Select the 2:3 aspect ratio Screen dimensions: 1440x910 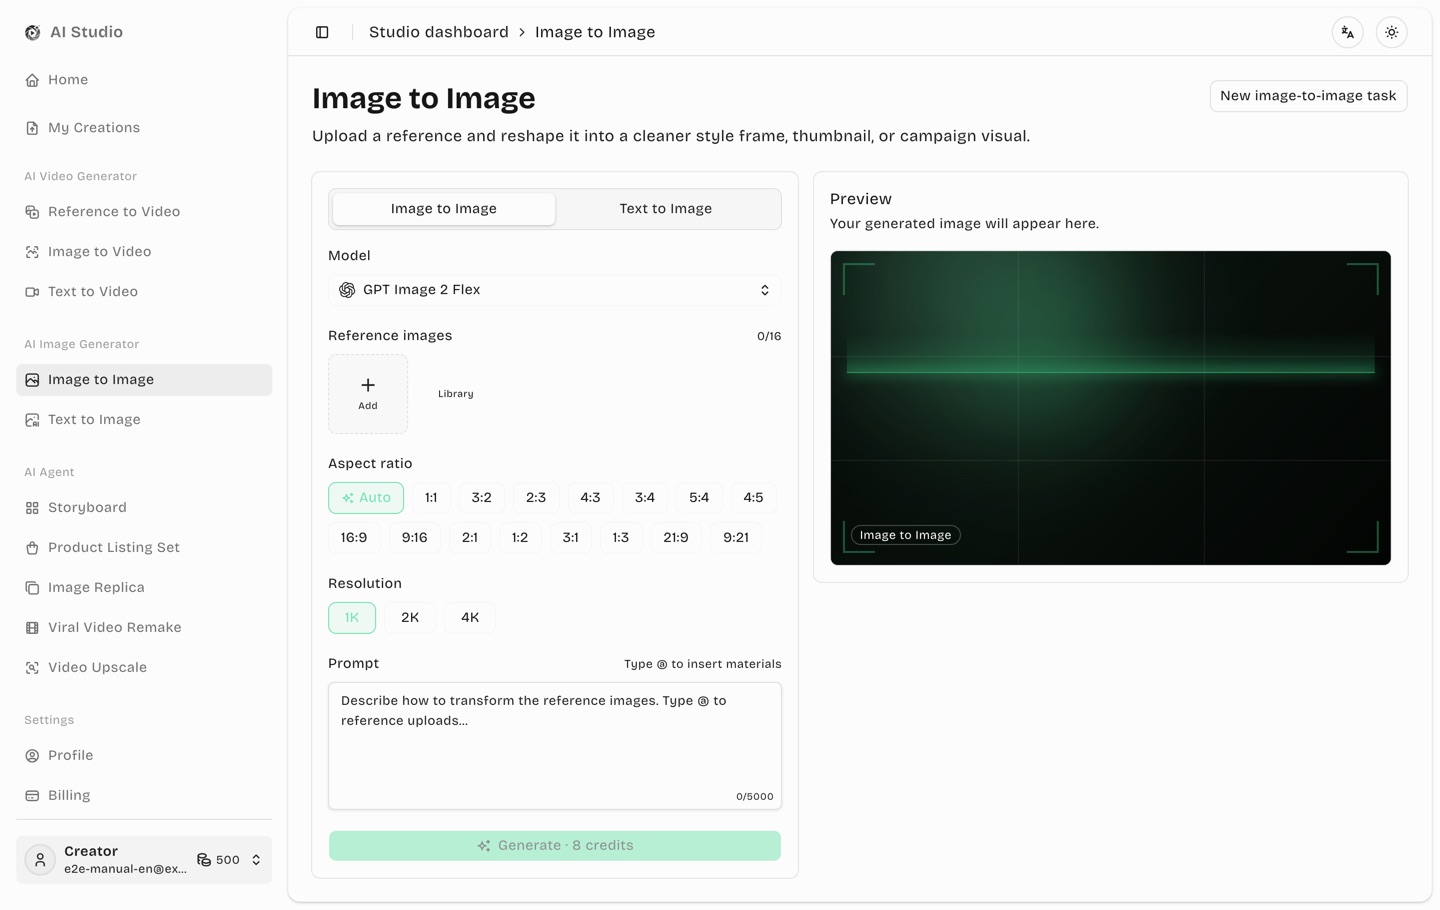point(536,498)
